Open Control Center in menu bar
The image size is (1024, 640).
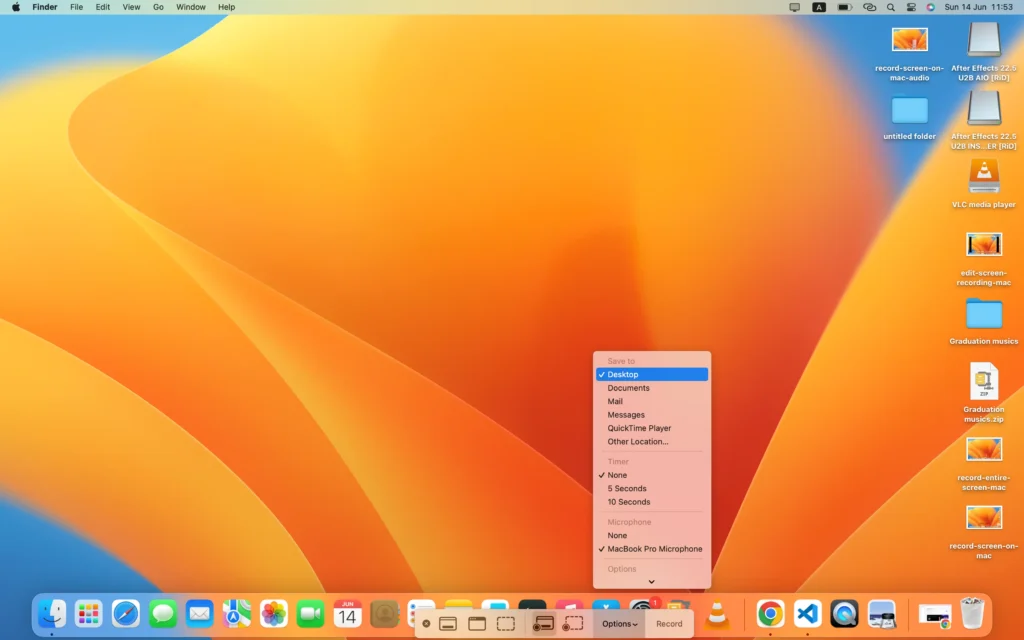(911, 7)
